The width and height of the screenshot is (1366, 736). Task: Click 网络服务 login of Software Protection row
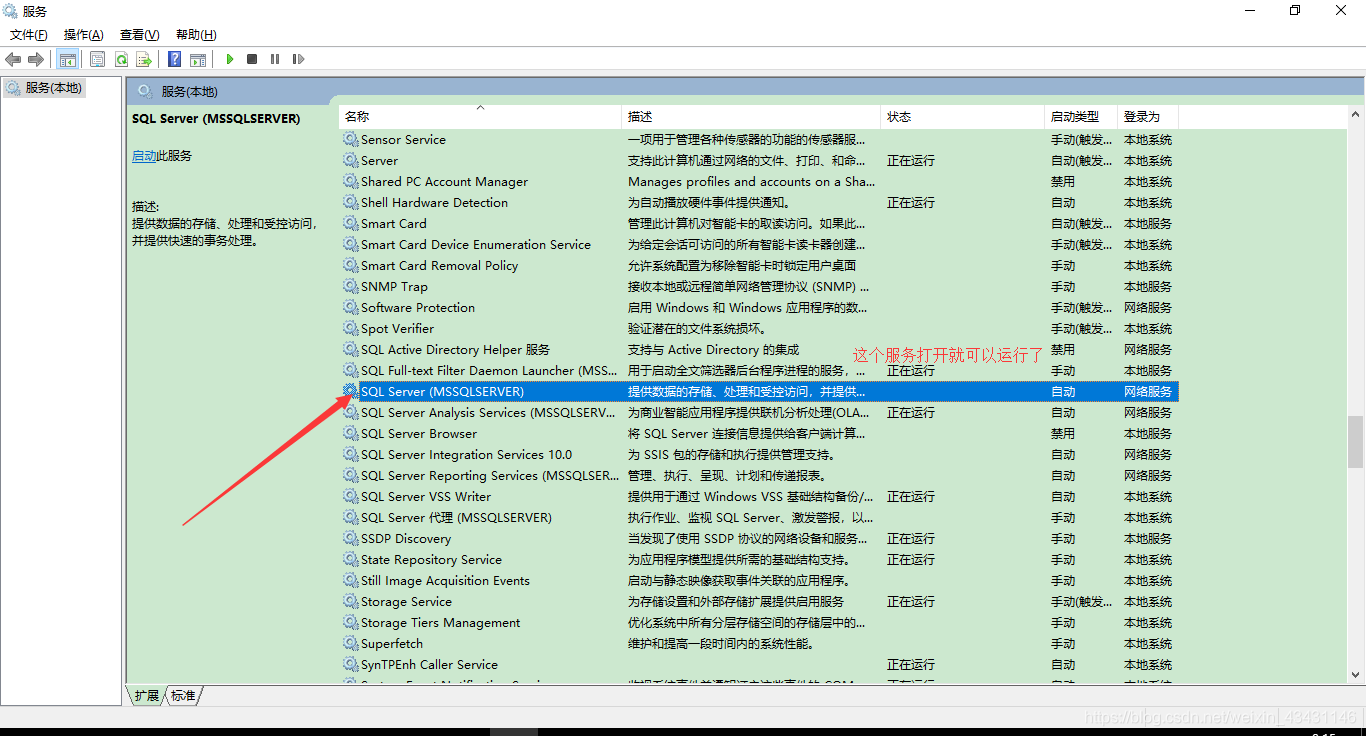[1148, 307]
